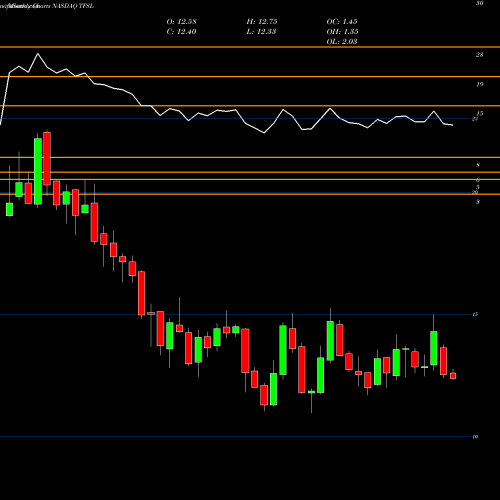This screenshot has width=500, height=500.
Task: Click the 23 axis label
Action: [x=479, y=55]
